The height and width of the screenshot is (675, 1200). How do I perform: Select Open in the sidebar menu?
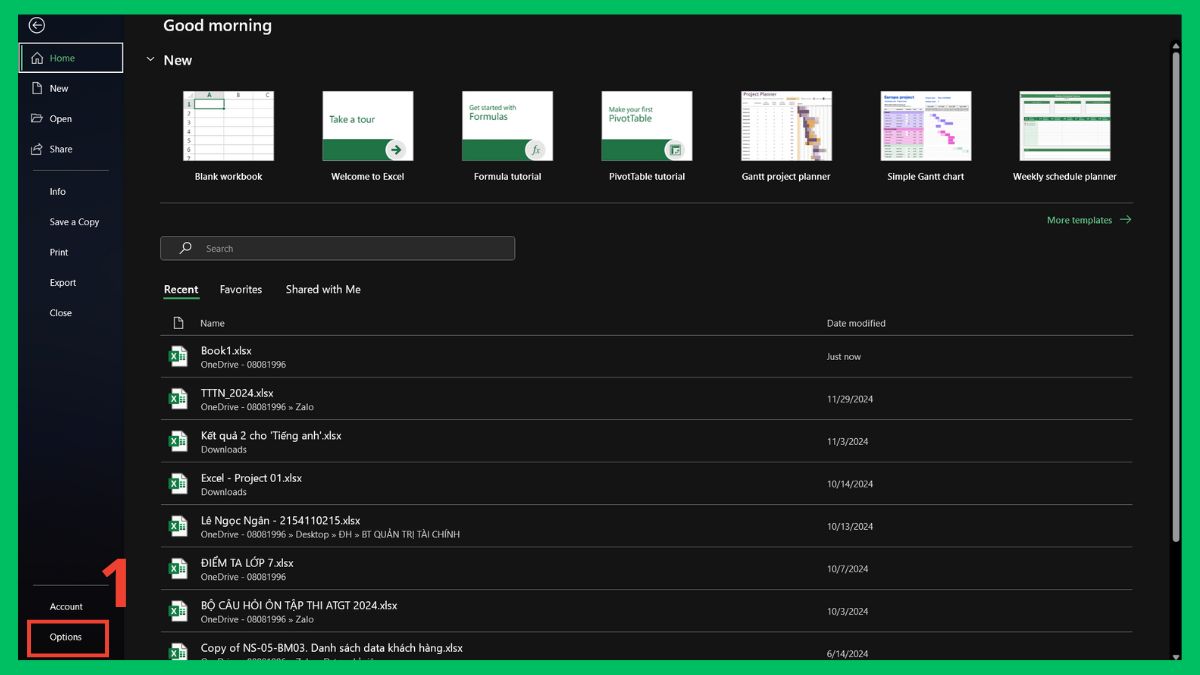coord(71,118)
